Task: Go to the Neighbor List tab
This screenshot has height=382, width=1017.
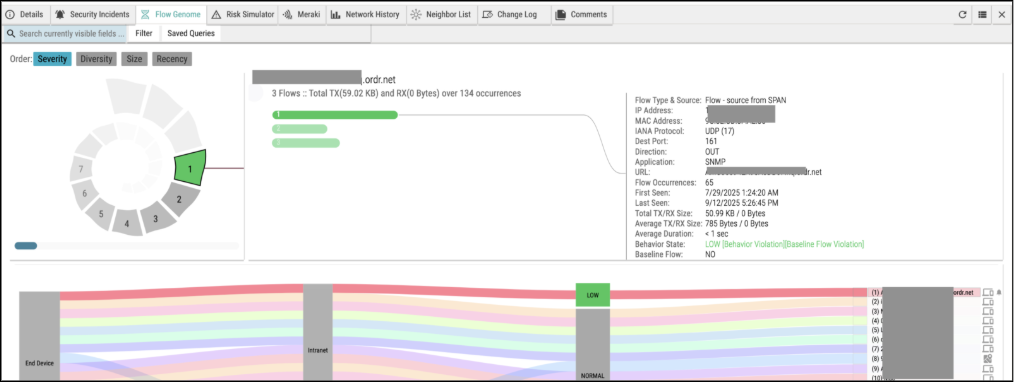Action: coord(441,14)
